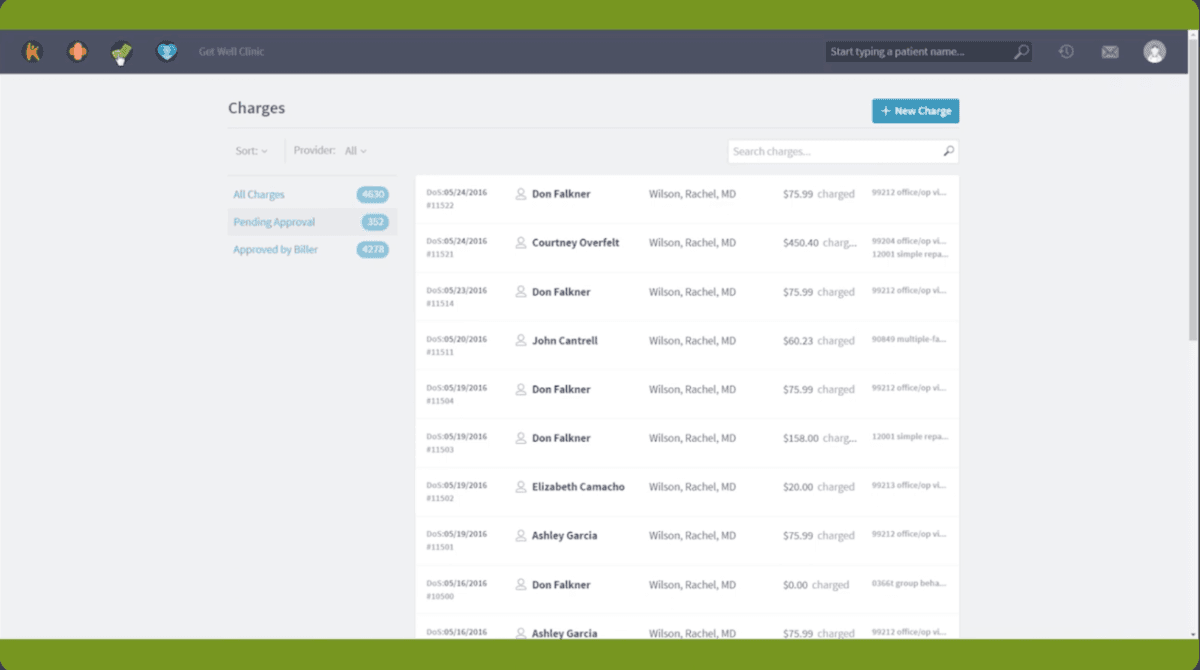The width and height of the screenshot is (1200, 670).
Task: Open Courtney Overfelt's charge name
Action: pyautogui.click(x=575, y=242)
